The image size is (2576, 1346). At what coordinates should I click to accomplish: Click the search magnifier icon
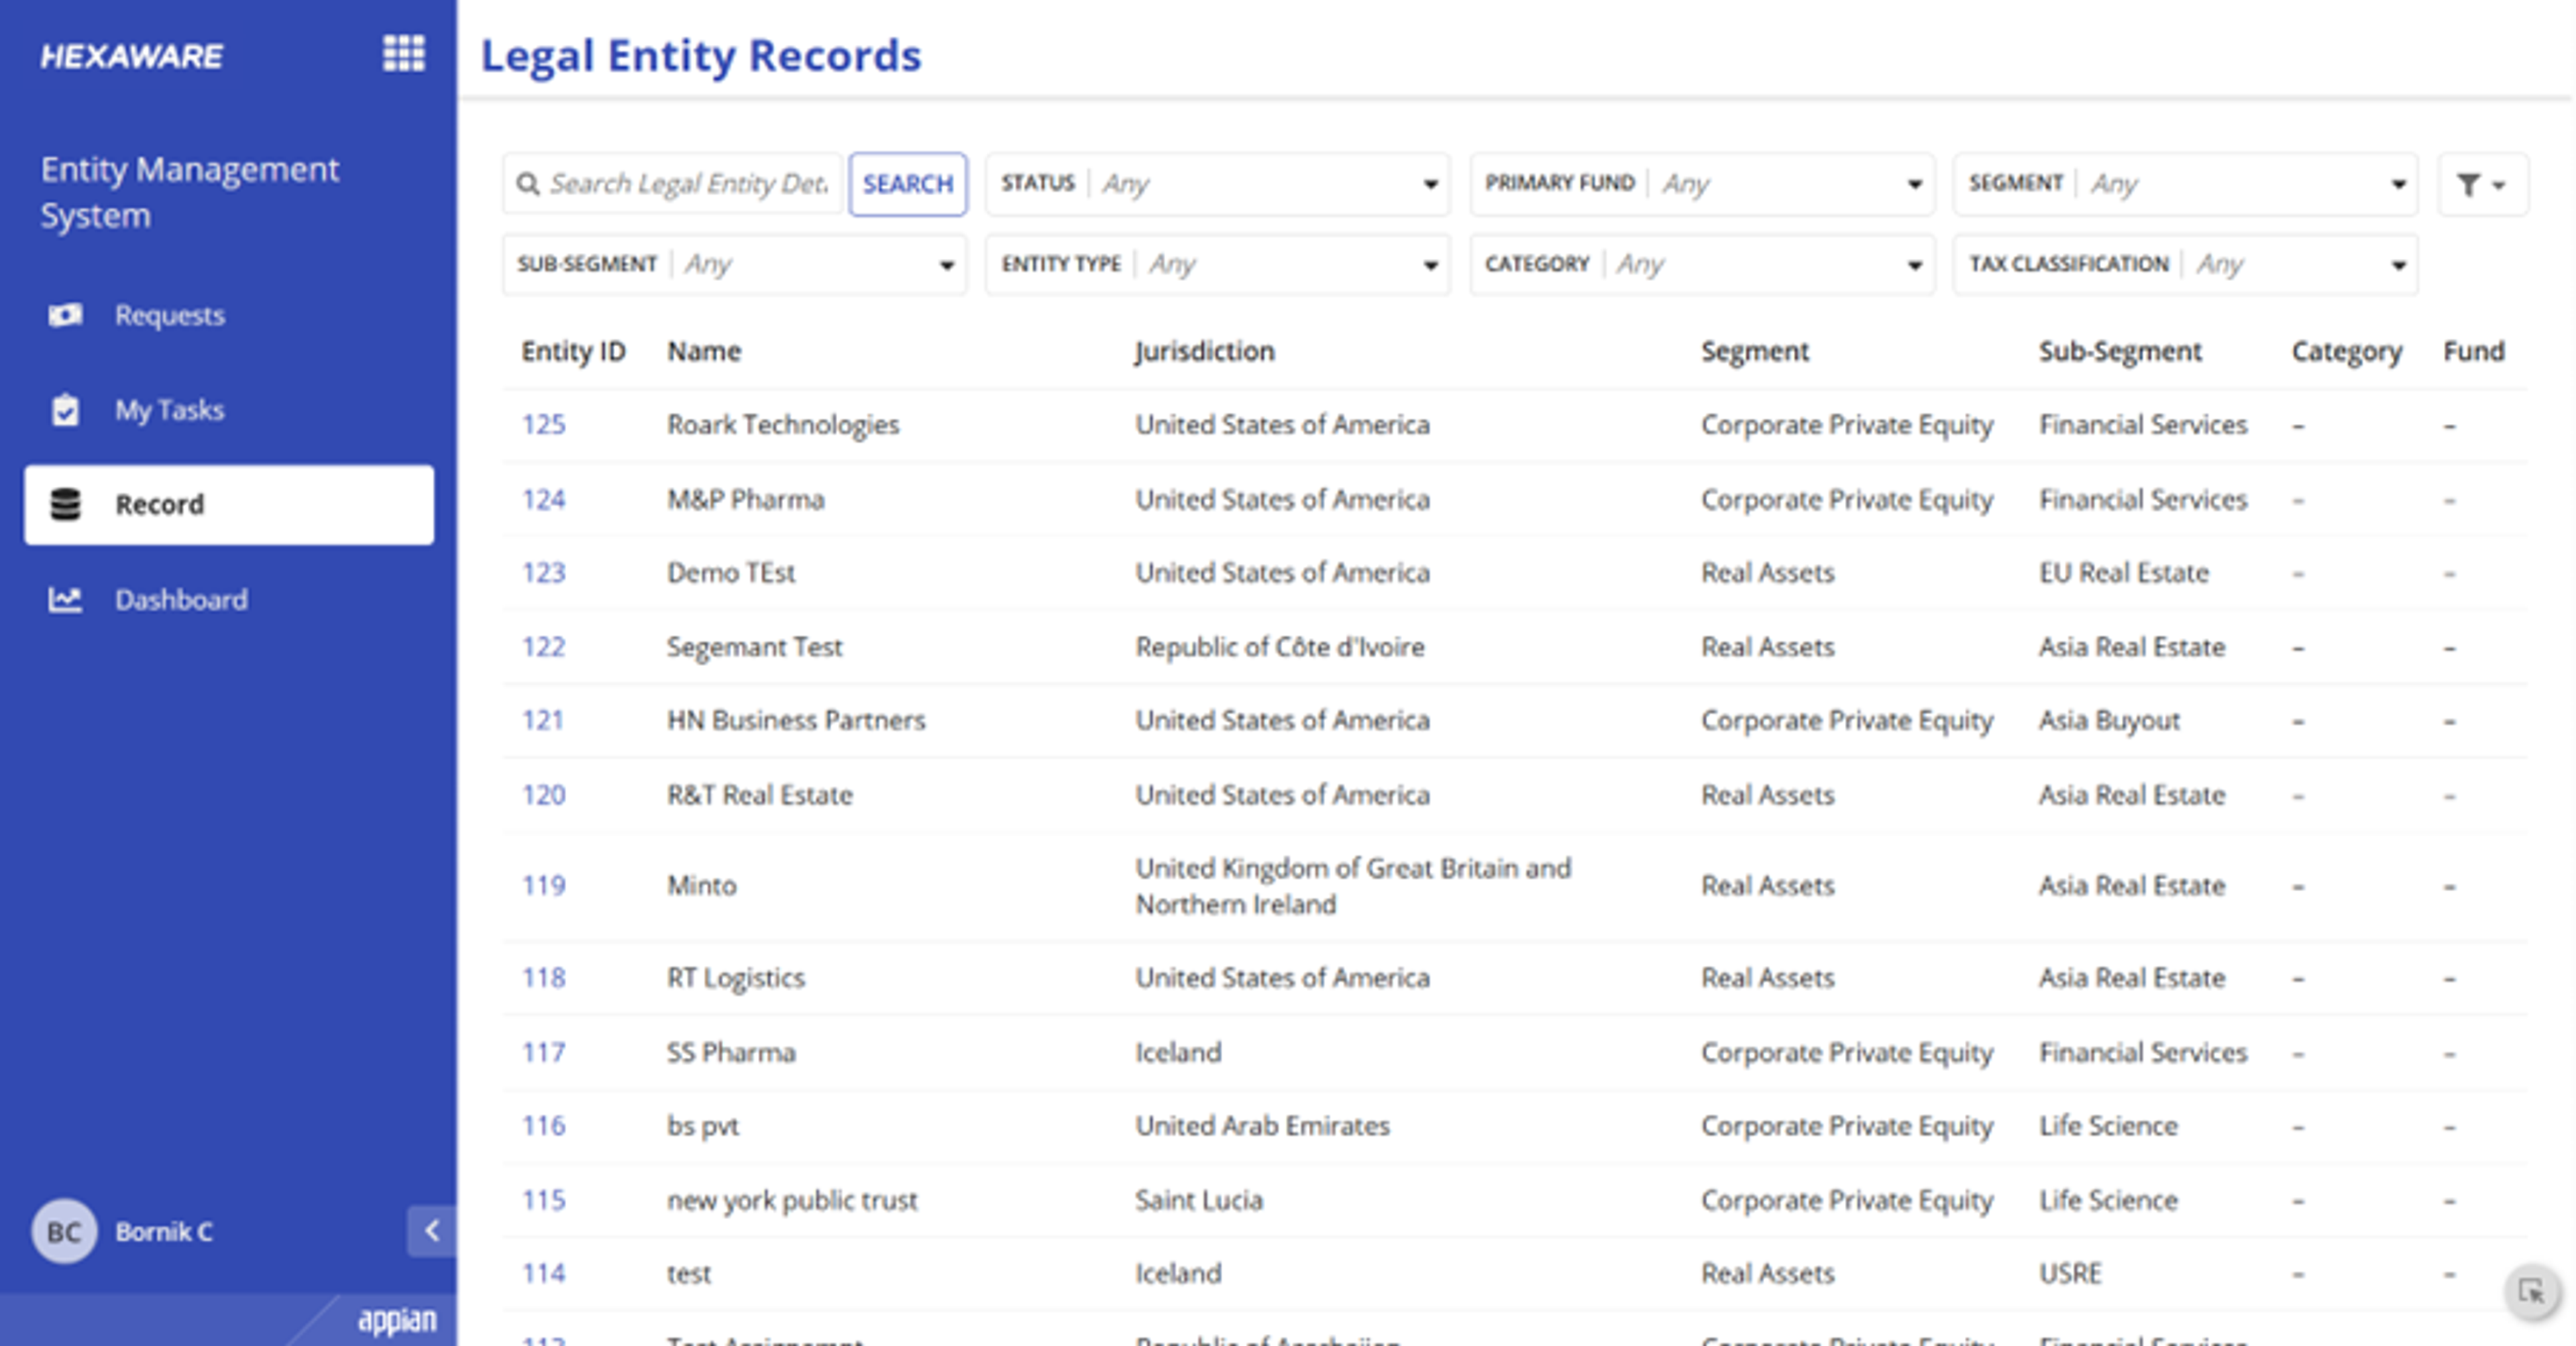tap(527, 184)
